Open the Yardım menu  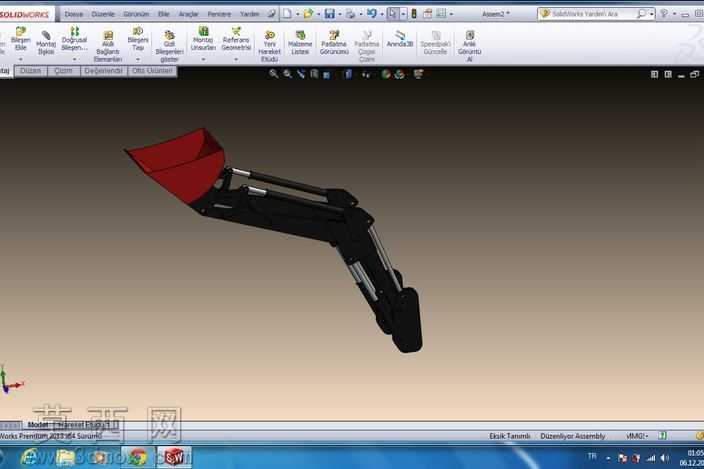click(250, 14)
